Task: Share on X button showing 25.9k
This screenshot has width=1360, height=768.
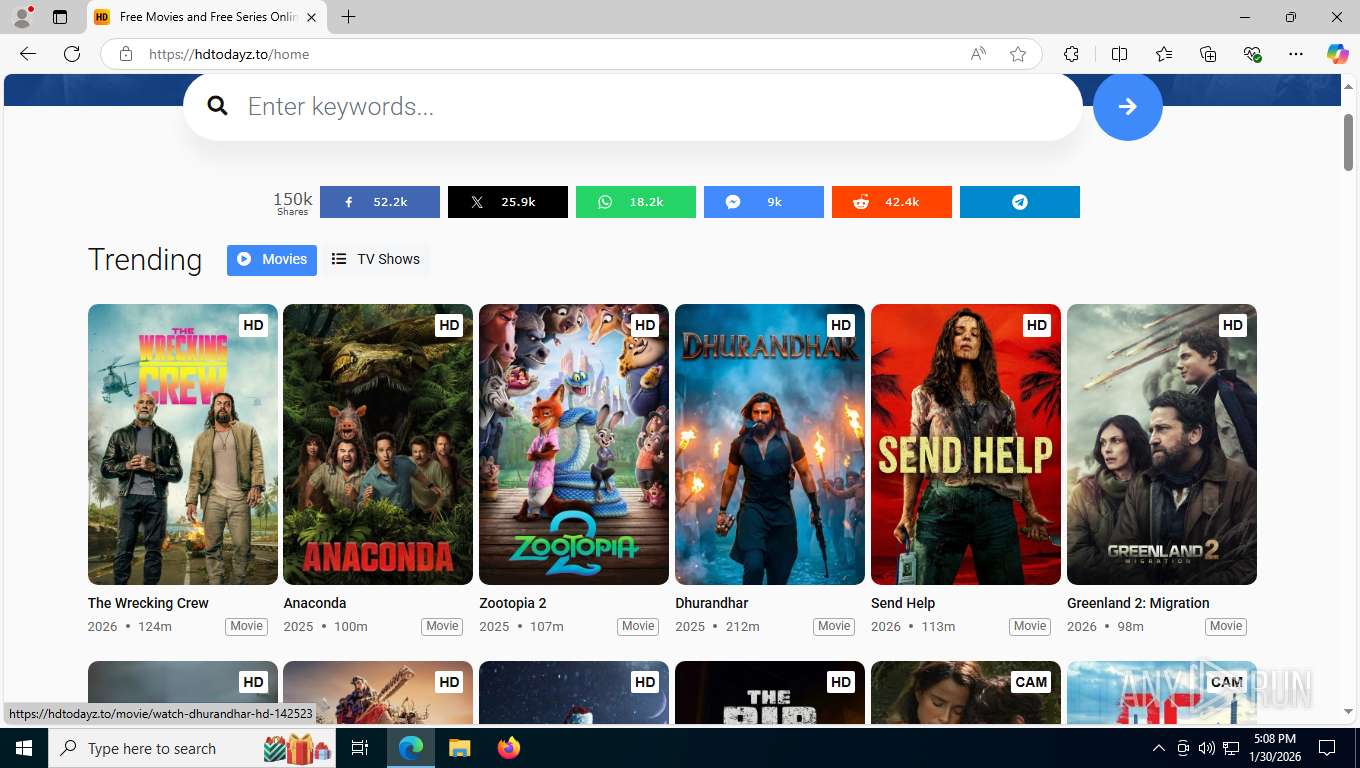Action: (x=508, y=202)
